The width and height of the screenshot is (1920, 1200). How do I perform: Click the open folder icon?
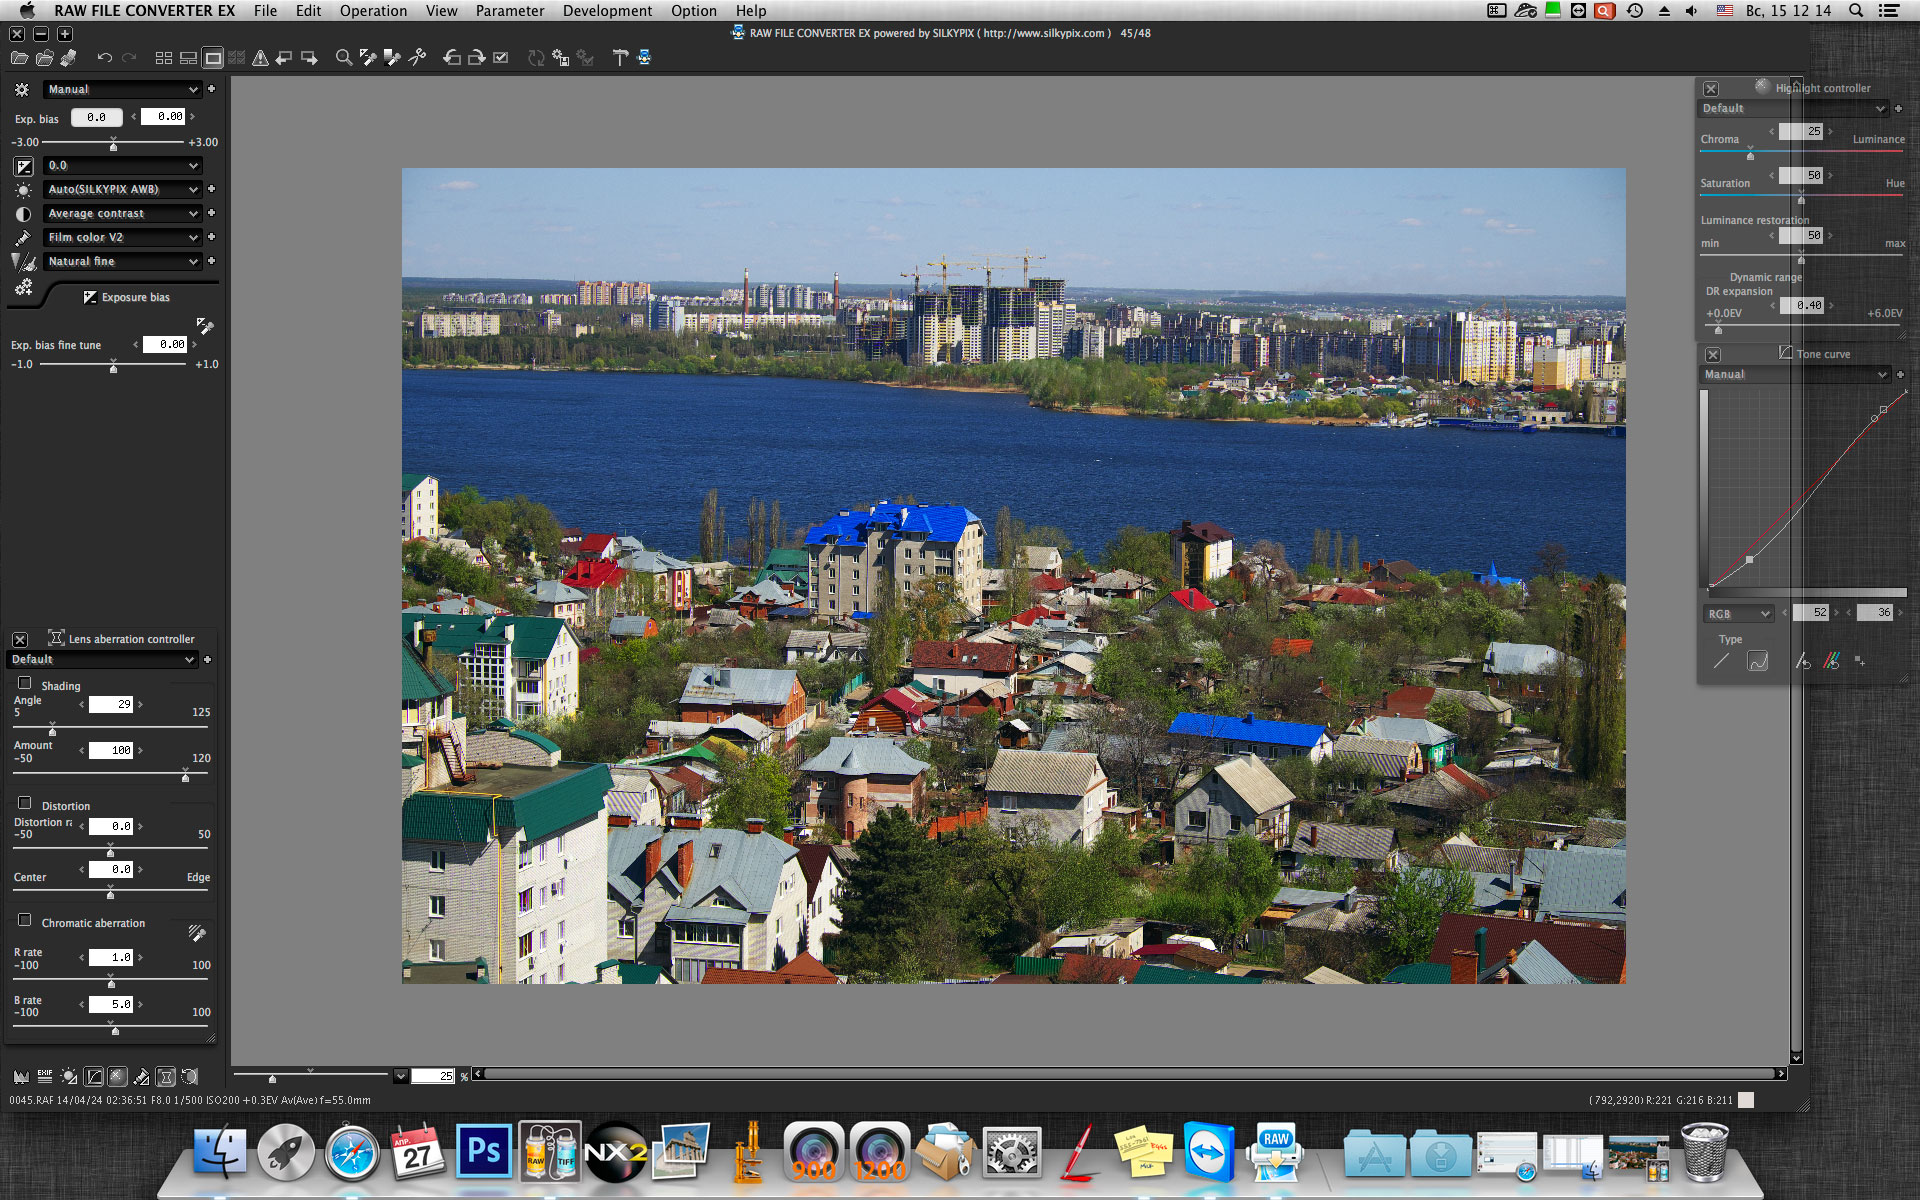coord(44,58)
